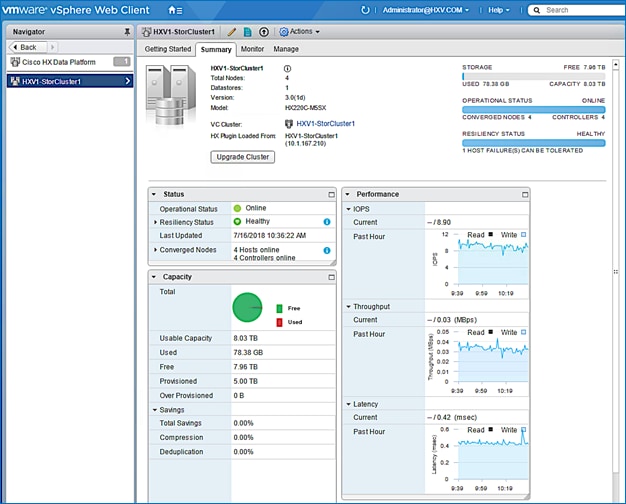Open the Help dropdown menu
The image size is (626, 504).
[x=499, y=10]
